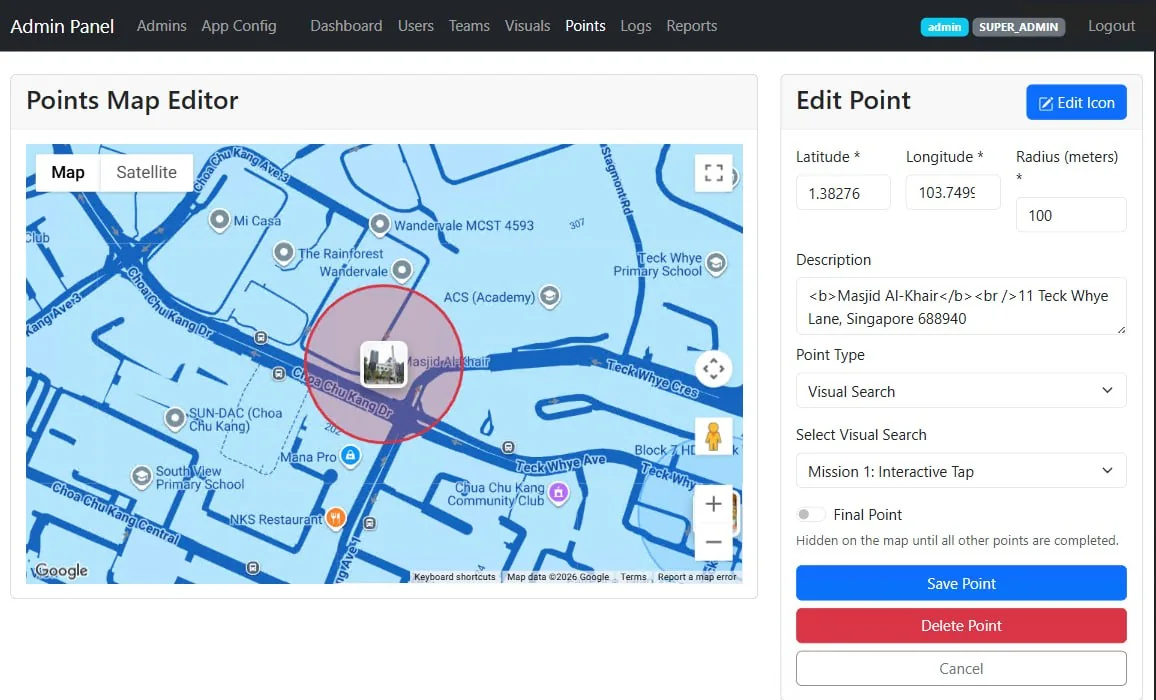Toggle map fullscreen view icon
Image resolution: width=1156 pixels, height=700 pixels.
coord(713,173)
